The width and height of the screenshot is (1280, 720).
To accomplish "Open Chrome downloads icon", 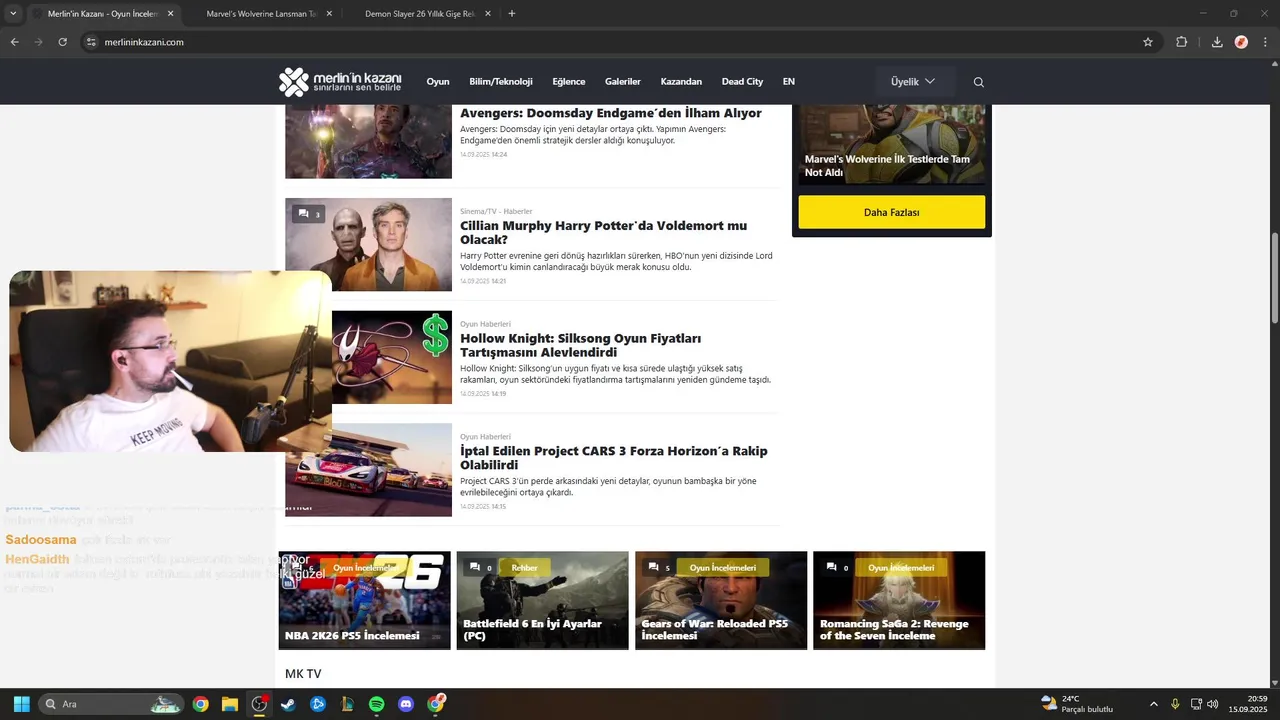I will pyautogui.click(x=1217, y=42).
